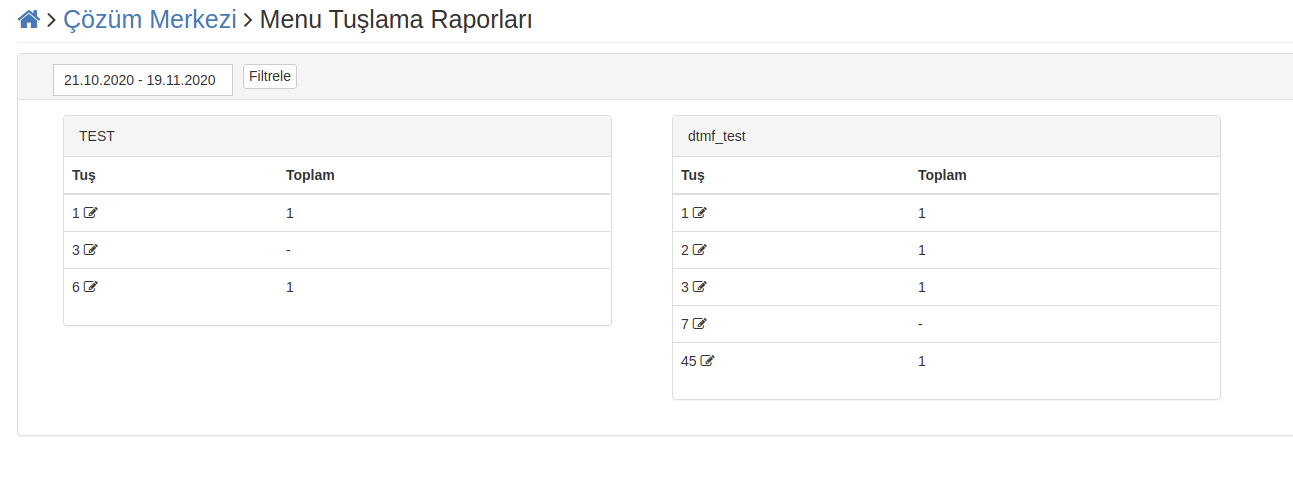Open Toplam value for TEST key 6
Viewport: 1293px width, 486px height.
click(290, 287)
